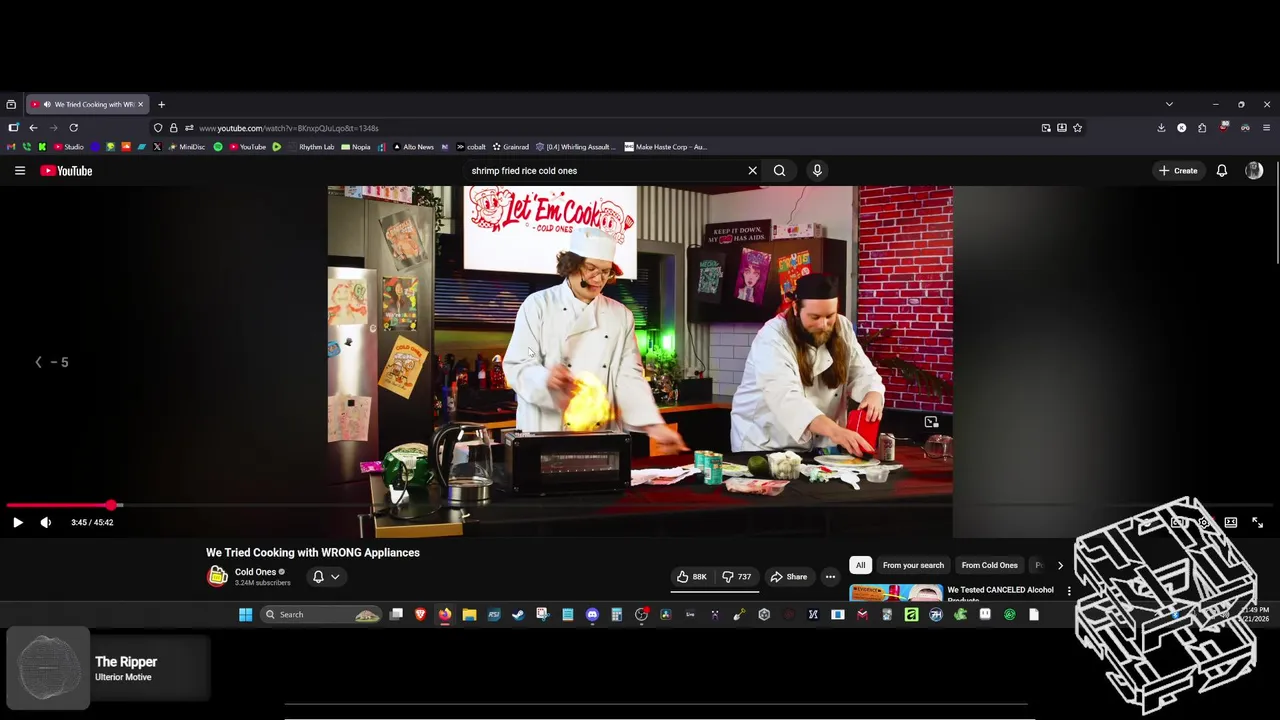Toggle notification bell for Cold Ones
The image size is (1280, 720).
[318, 577]
